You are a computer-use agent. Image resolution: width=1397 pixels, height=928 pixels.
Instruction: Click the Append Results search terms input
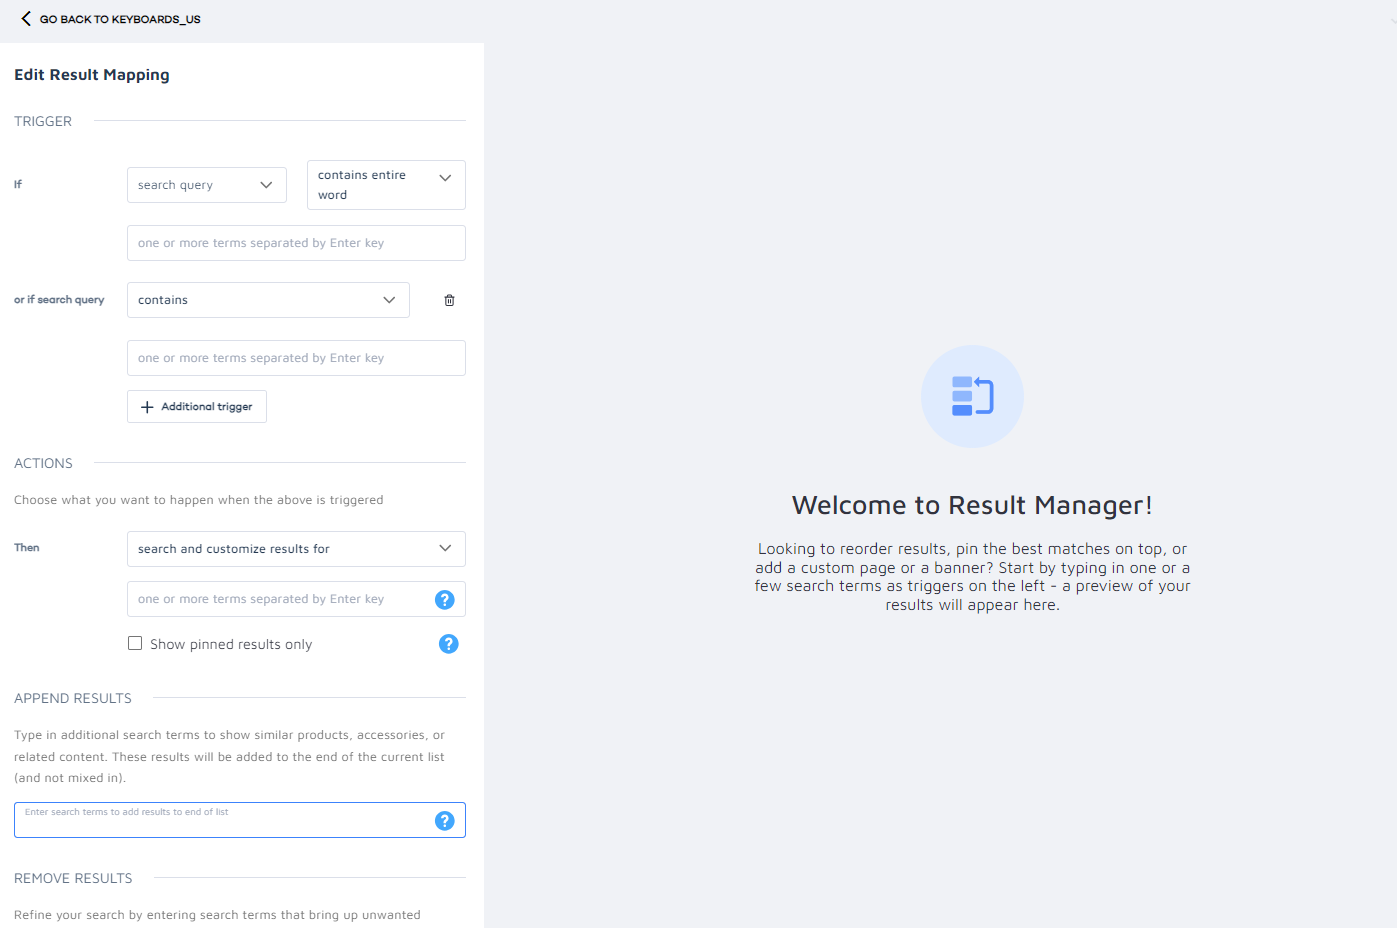pos(230,819)
